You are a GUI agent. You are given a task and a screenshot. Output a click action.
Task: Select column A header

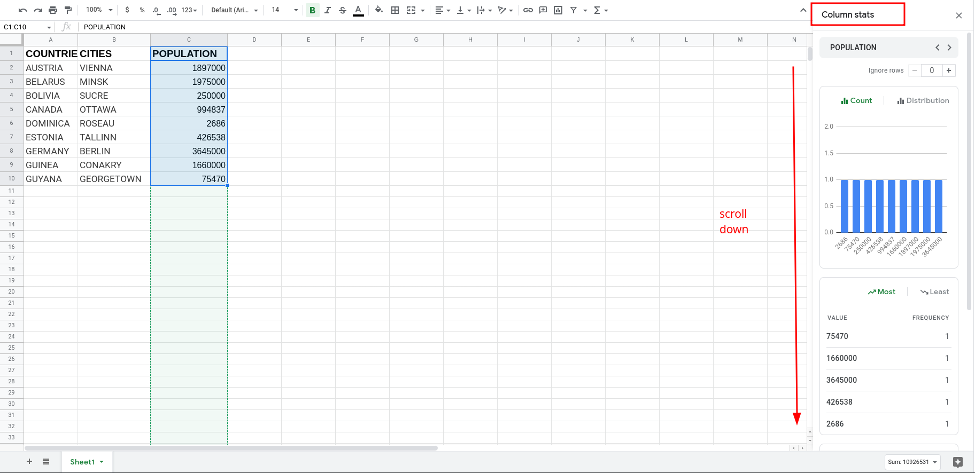[50, 40]
